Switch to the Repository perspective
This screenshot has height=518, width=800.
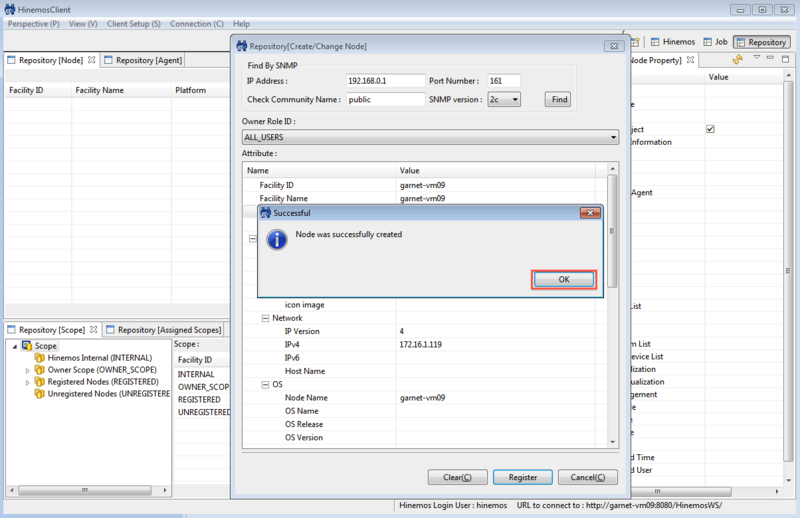coord(762,42)
